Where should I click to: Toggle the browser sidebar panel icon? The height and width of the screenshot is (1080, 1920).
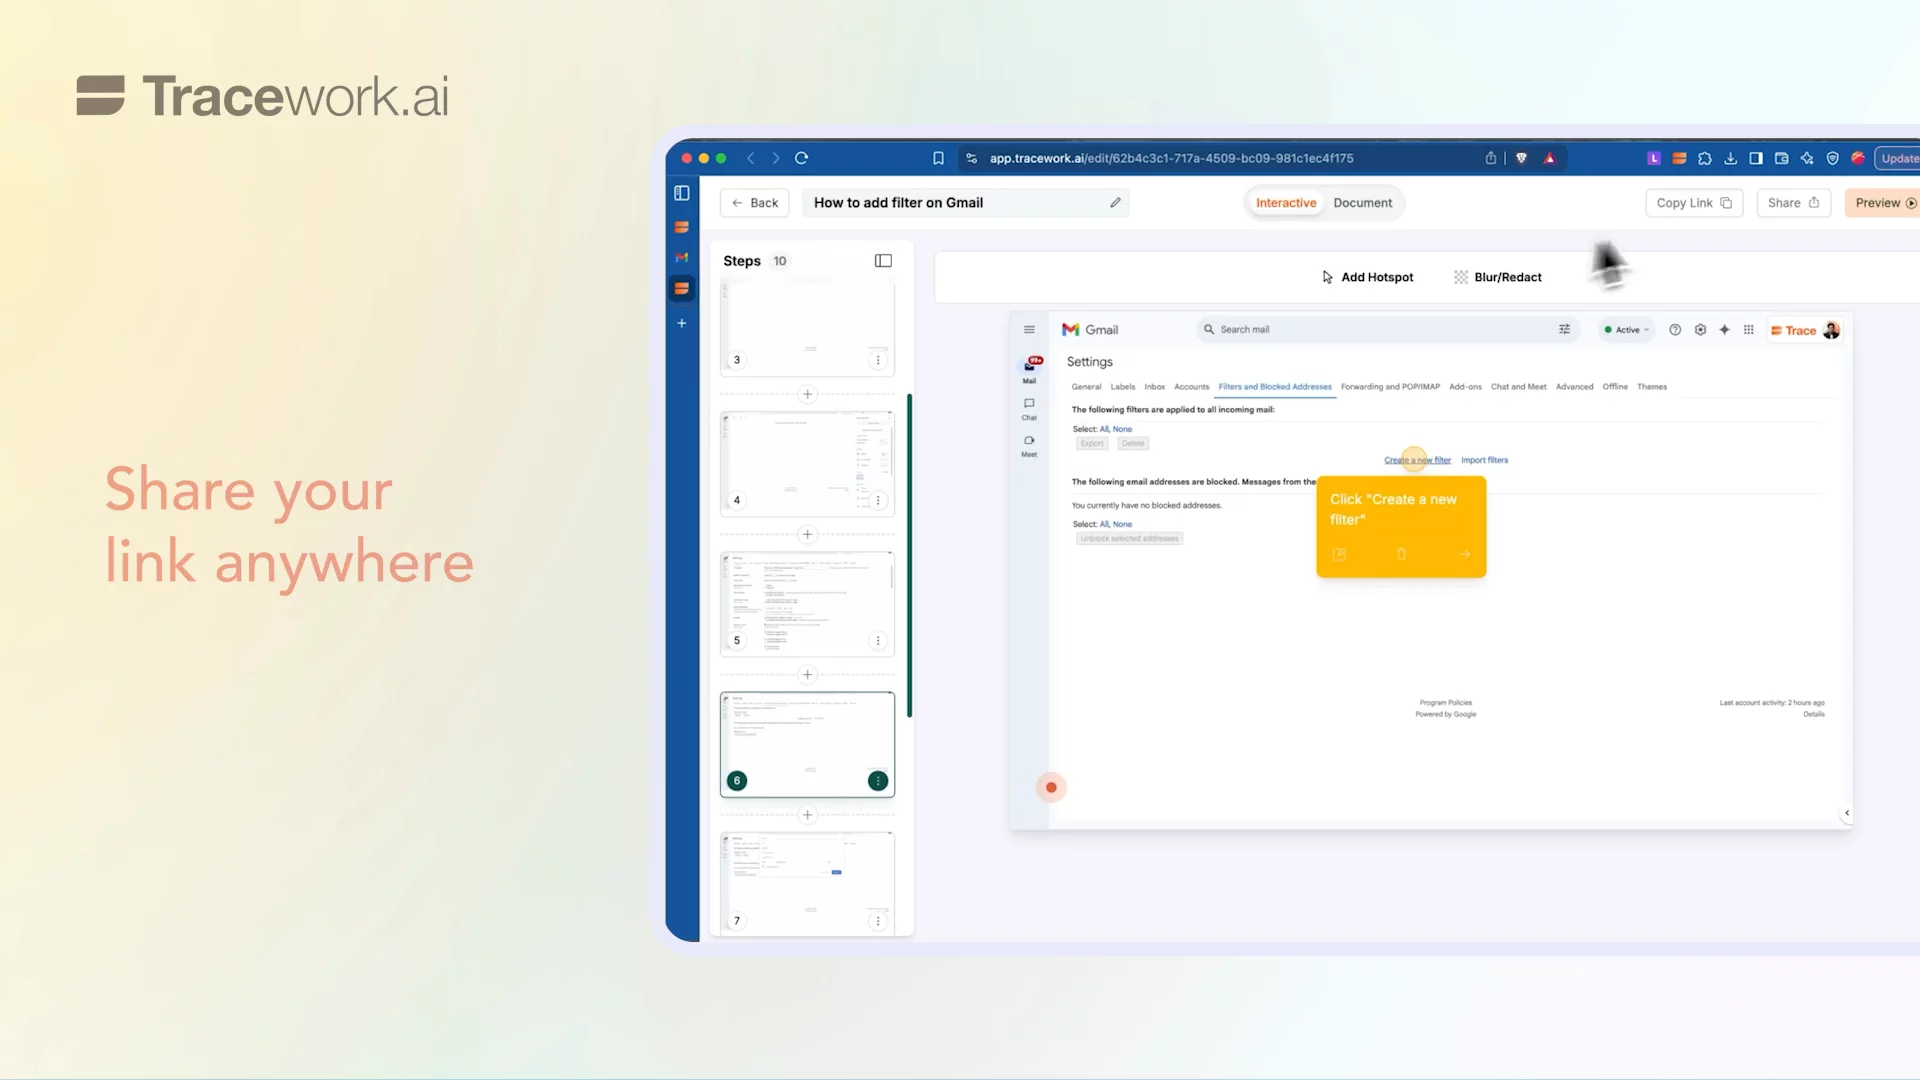tap(1756, 158)
